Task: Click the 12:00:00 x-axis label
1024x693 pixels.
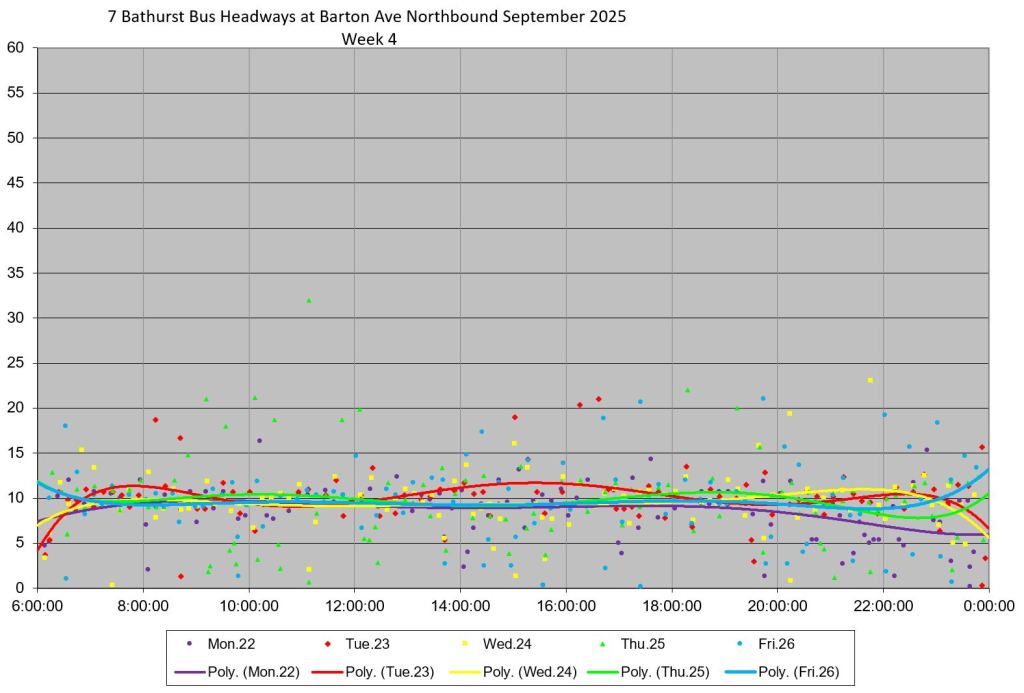Action: click(x=355, y=606)
